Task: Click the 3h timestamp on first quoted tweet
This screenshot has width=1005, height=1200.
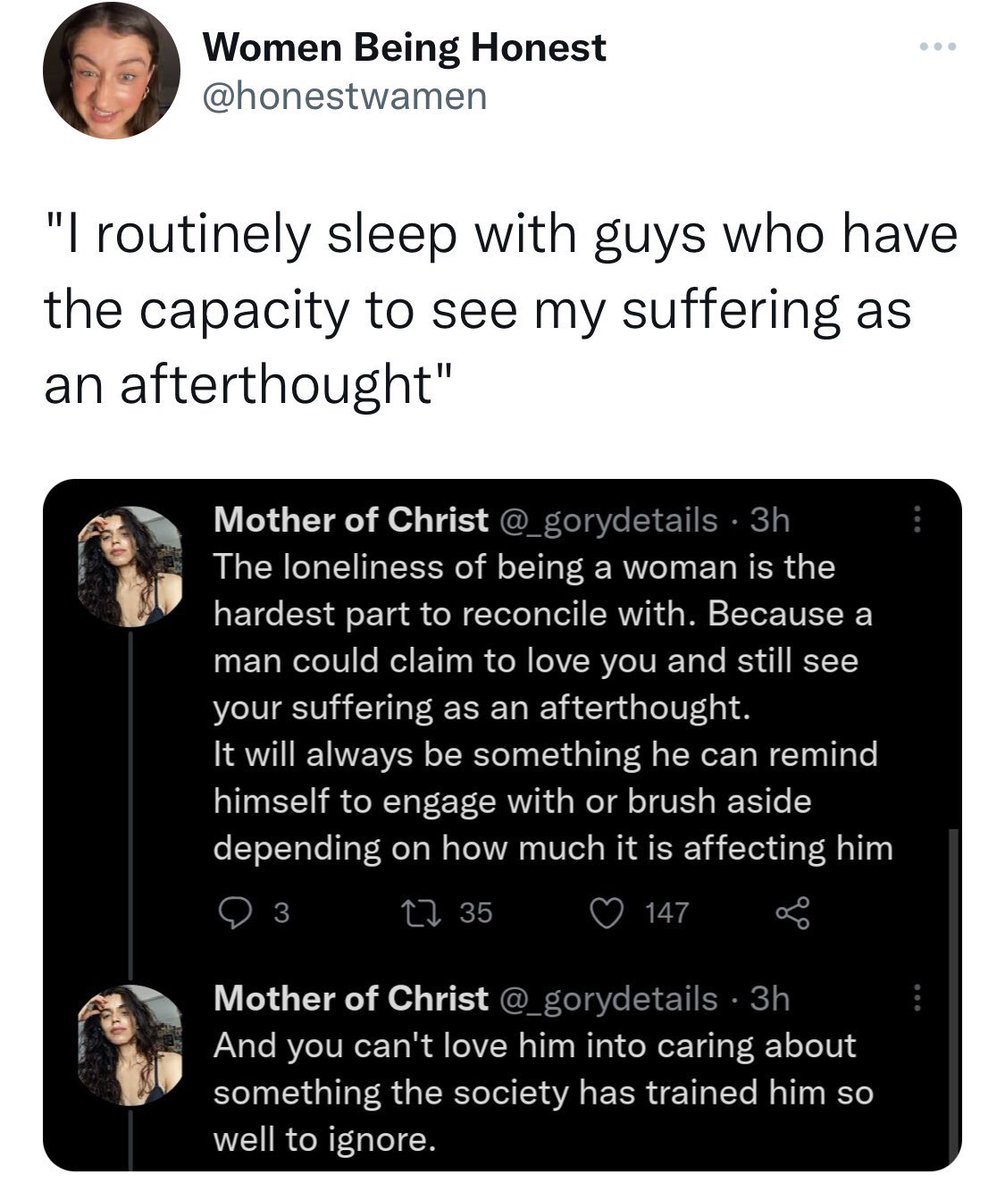Action: (x=770, y=520)
